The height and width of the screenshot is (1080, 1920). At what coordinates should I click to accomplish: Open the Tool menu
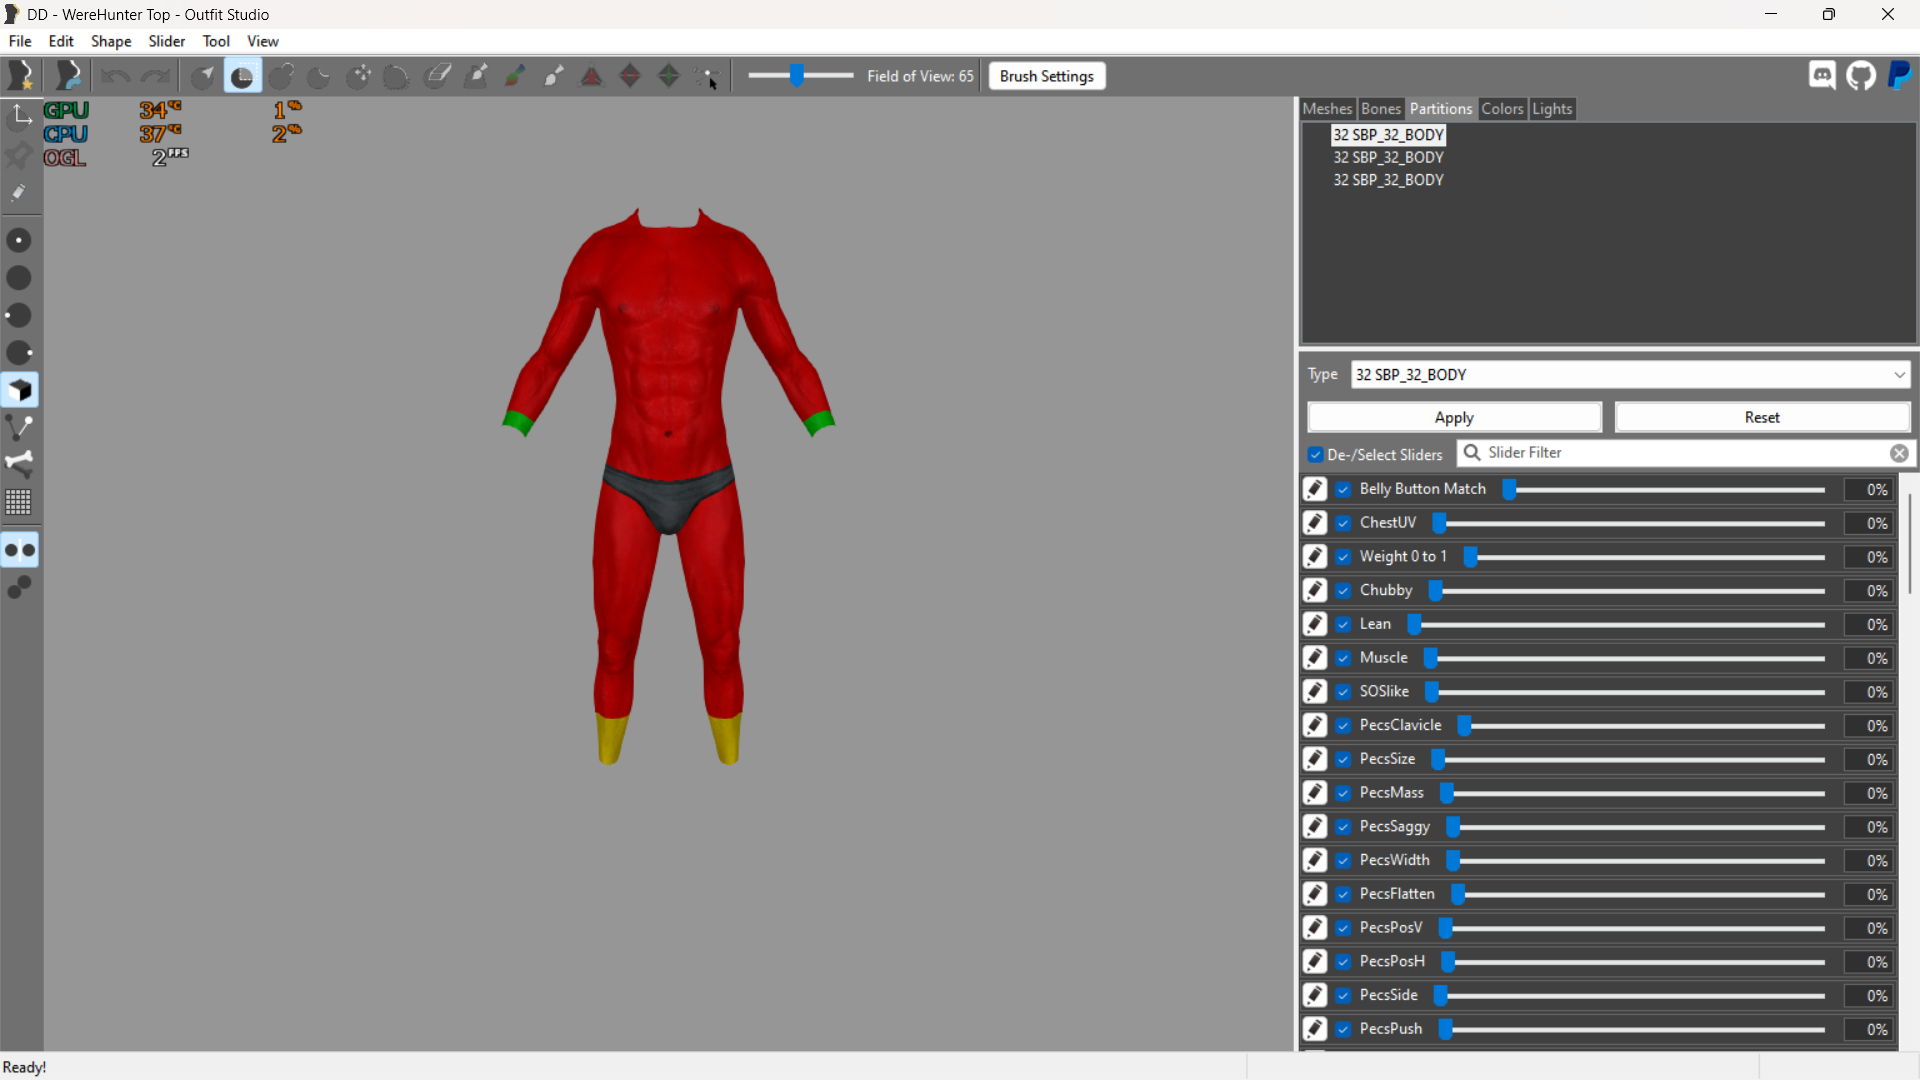click(x=216, y=41)
